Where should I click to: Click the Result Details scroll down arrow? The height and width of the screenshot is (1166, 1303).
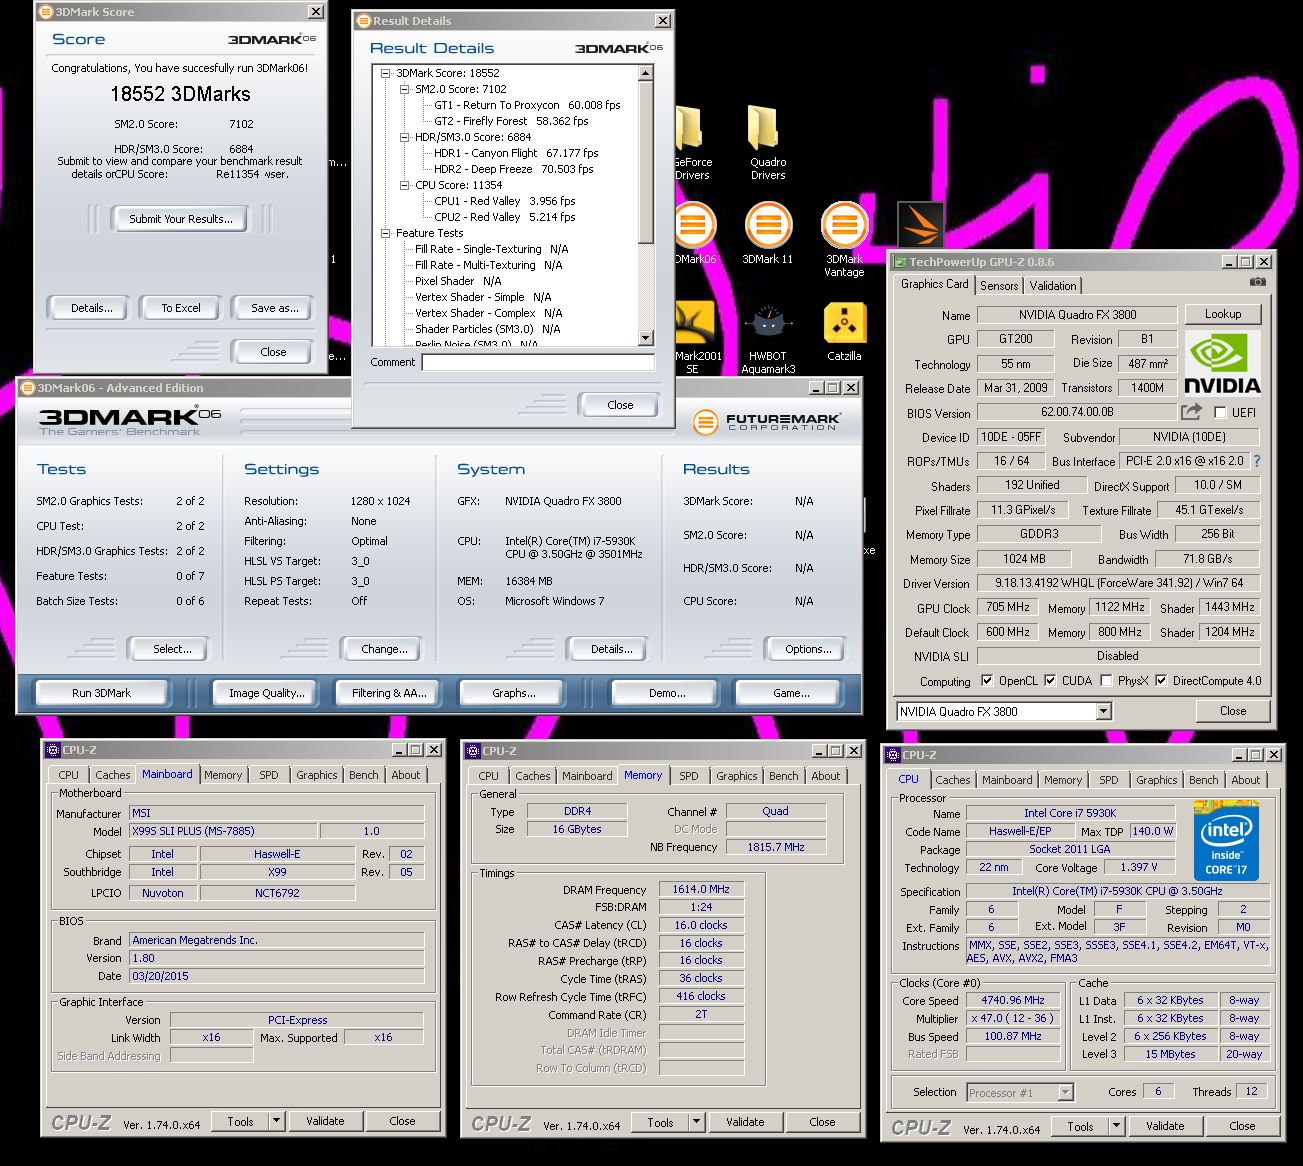click(x=645, y=338)
